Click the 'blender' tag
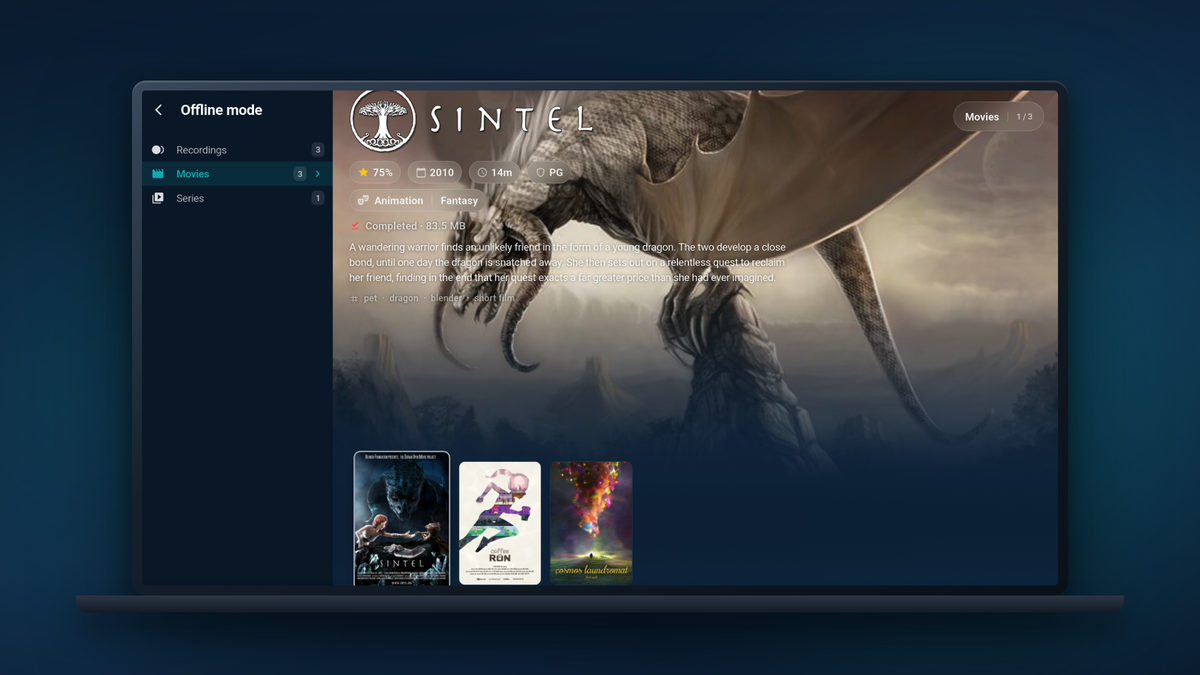 [x=446, y=298]
